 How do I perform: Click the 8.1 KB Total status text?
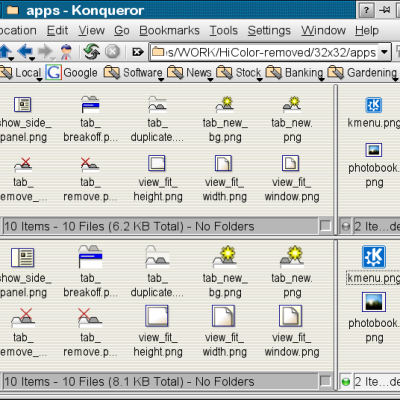(x=129, y=382)
